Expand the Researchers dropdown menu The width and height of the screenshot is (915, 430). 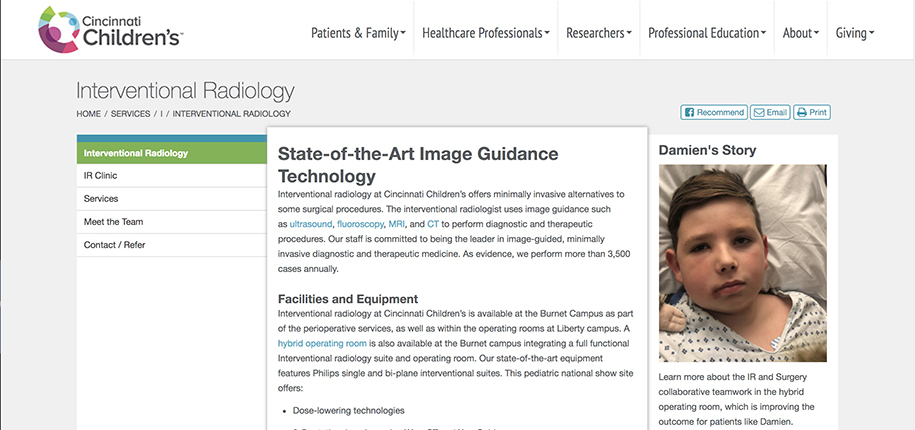pos(599,33)
